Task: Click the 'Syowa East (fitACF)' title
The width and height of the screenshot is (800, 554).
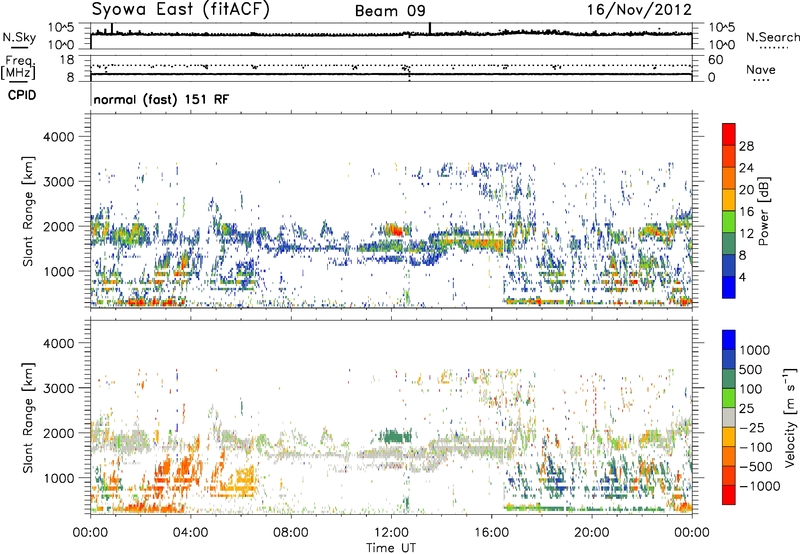Action: 180,10
